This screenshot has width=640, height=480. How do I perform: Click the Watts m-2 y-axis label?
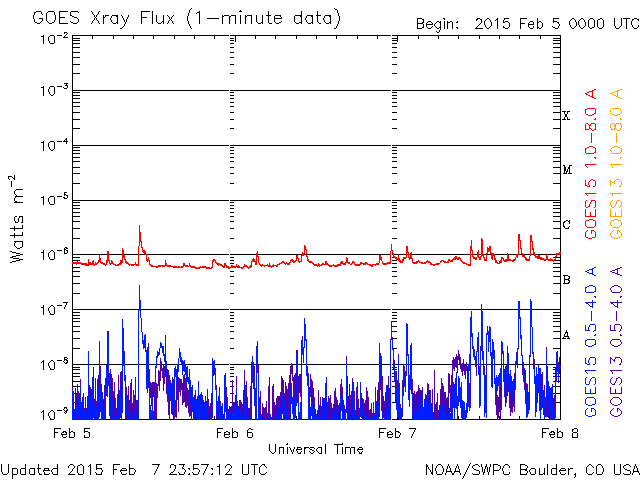click(x=18, y=218)
